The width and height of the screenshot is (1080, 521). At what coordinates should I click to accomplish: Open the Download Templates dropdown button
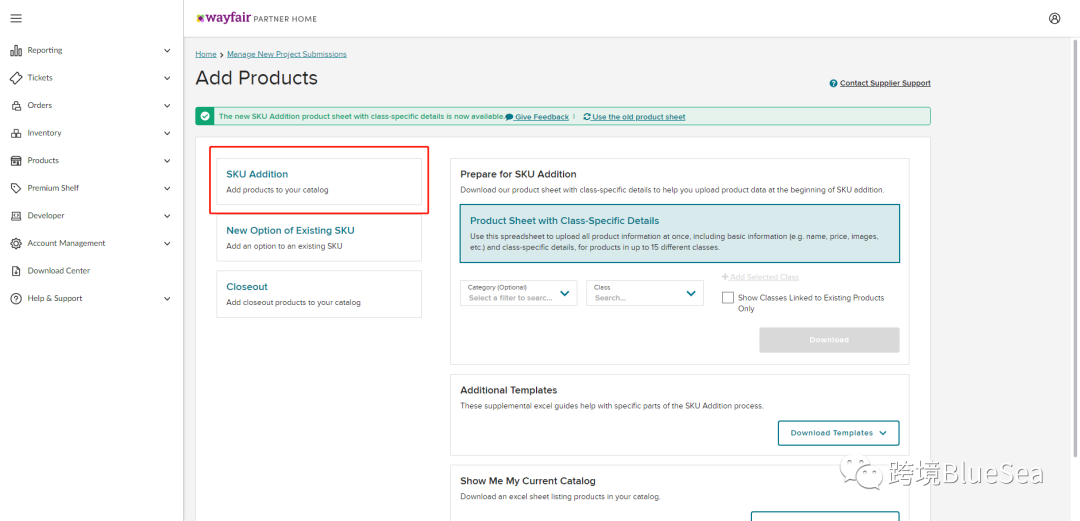(x=838, y=433)
